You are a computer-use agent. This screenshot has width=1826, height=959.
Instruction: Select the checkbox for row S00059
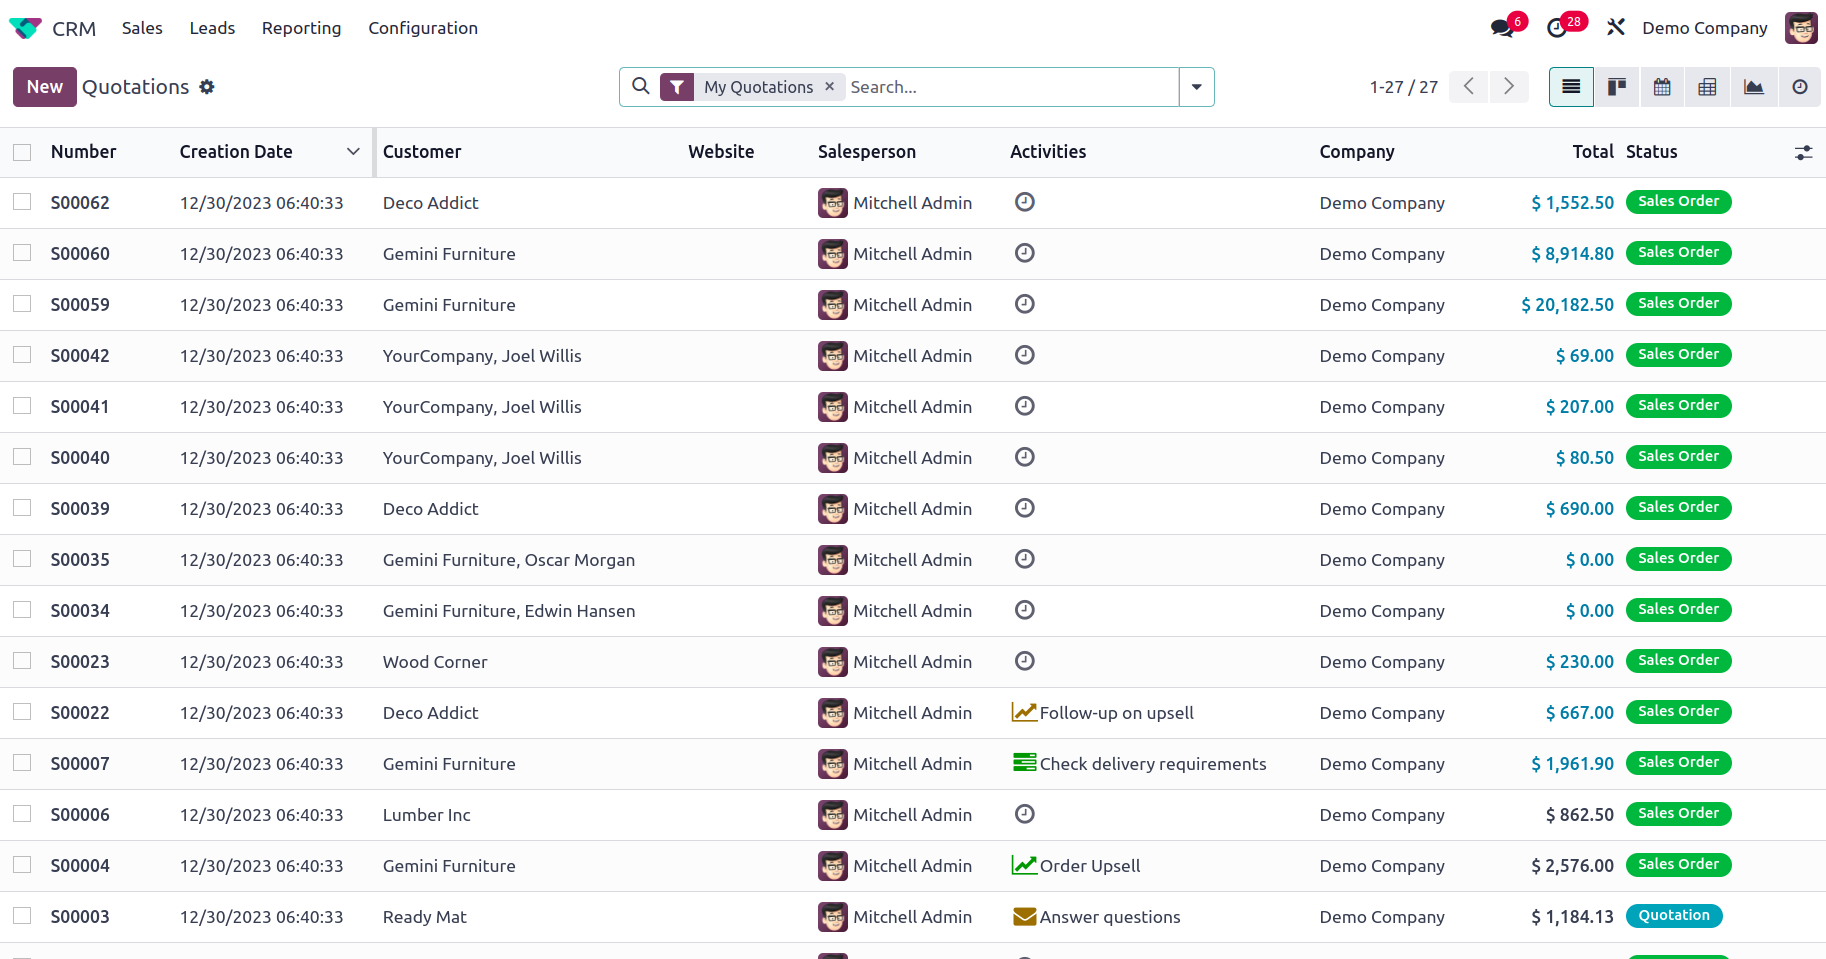point(22,303)
